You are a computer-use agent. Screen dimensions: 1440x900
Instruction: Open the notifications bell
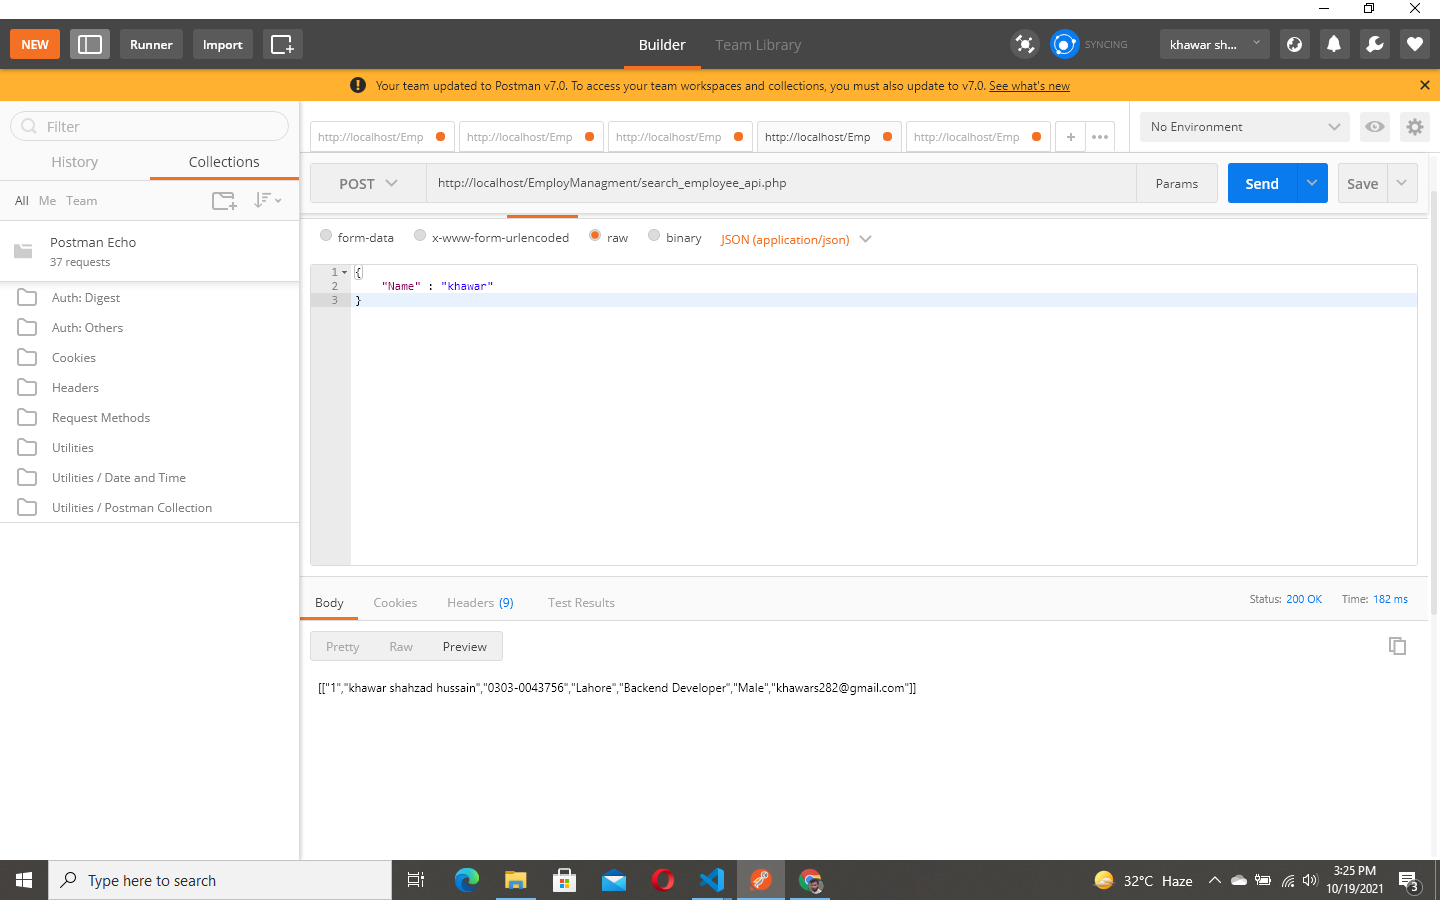[1334, 44]
